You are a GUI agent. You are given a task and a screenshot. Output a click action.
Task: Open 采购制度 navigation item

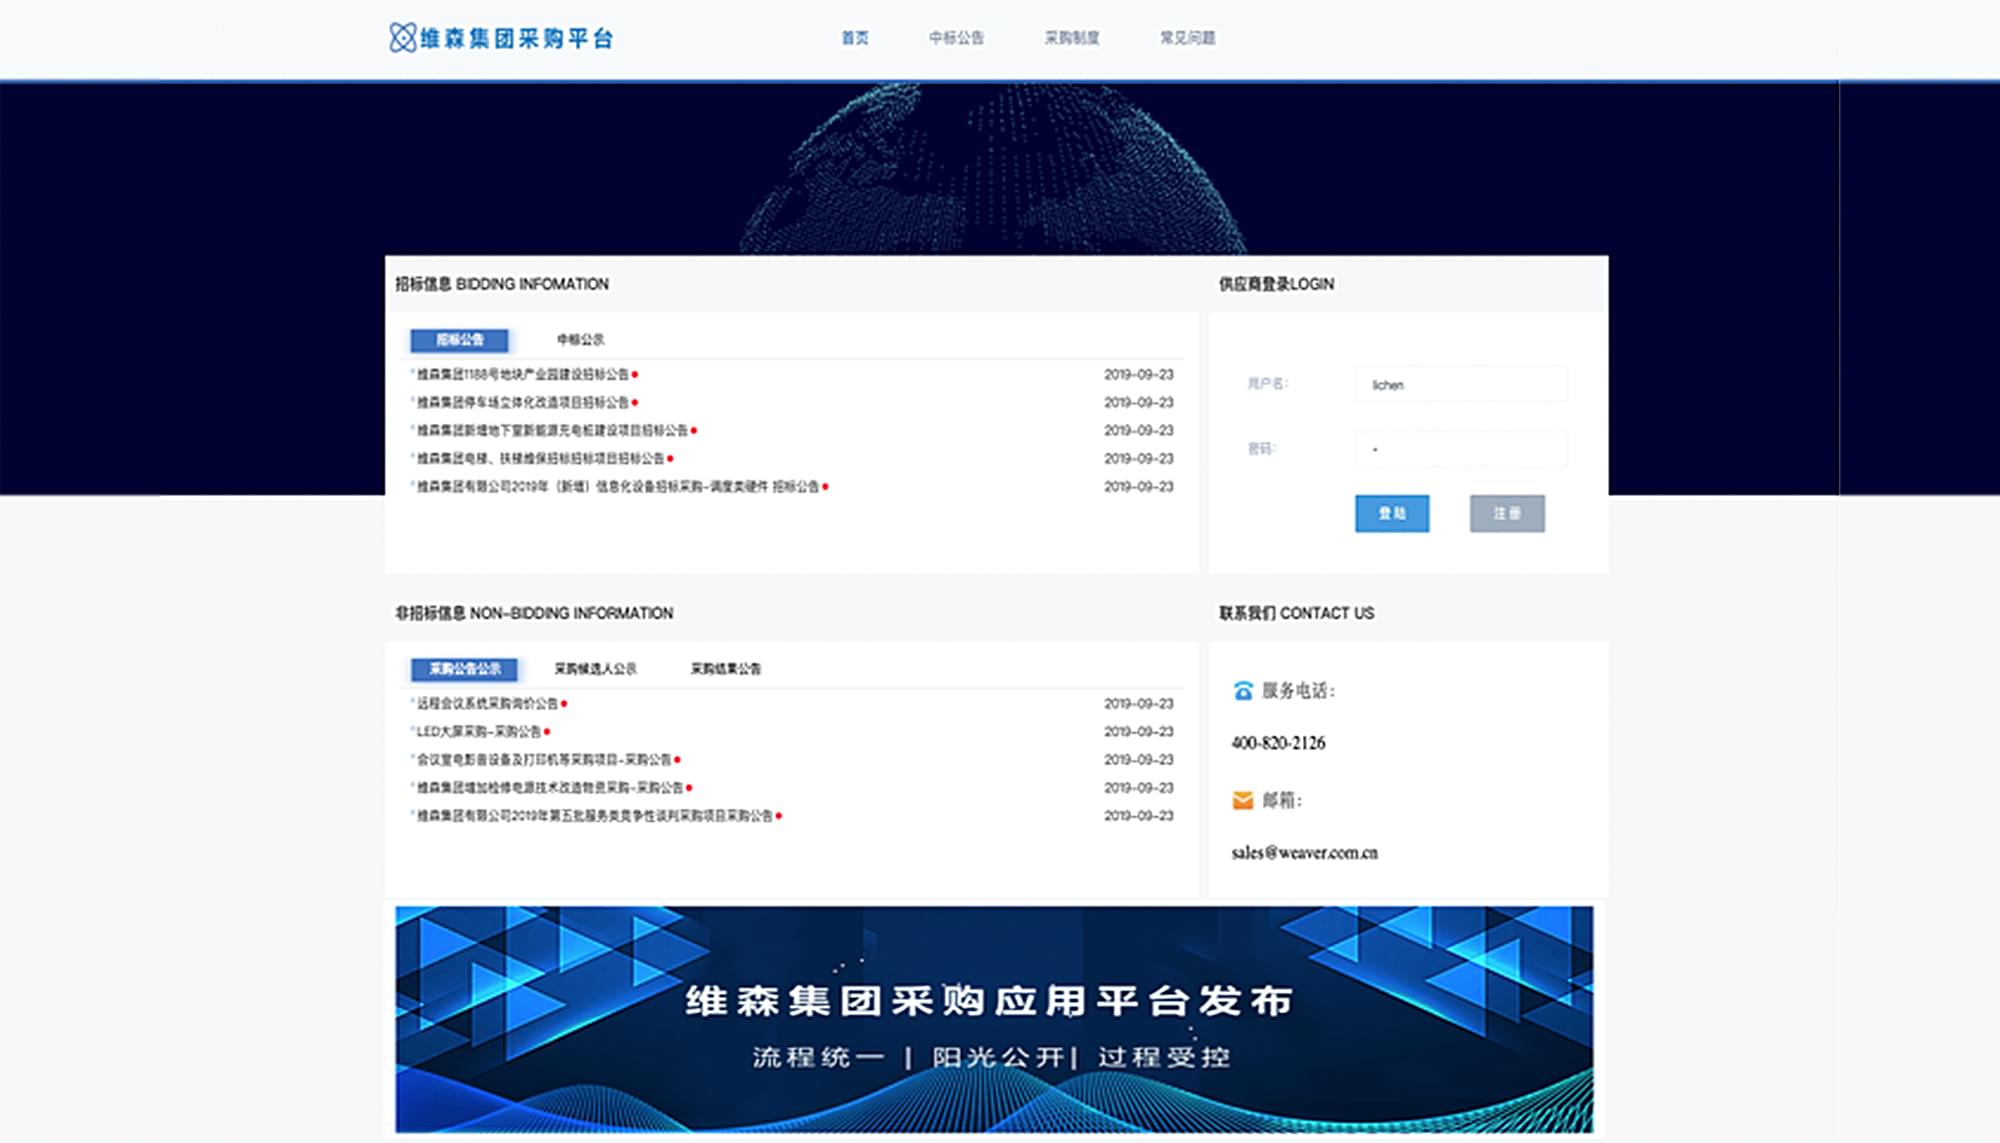(1072, 38)
